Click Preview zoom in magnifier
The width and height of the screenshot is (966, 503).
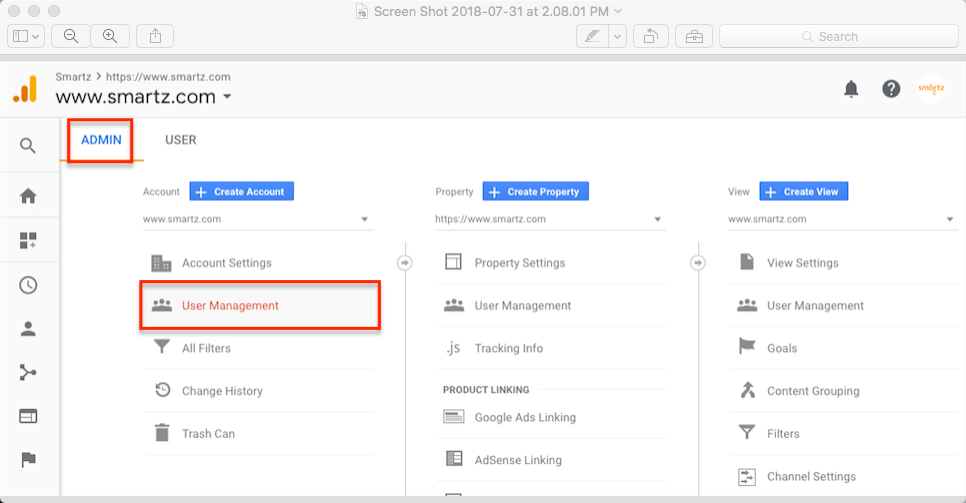(x=110, y=36)
